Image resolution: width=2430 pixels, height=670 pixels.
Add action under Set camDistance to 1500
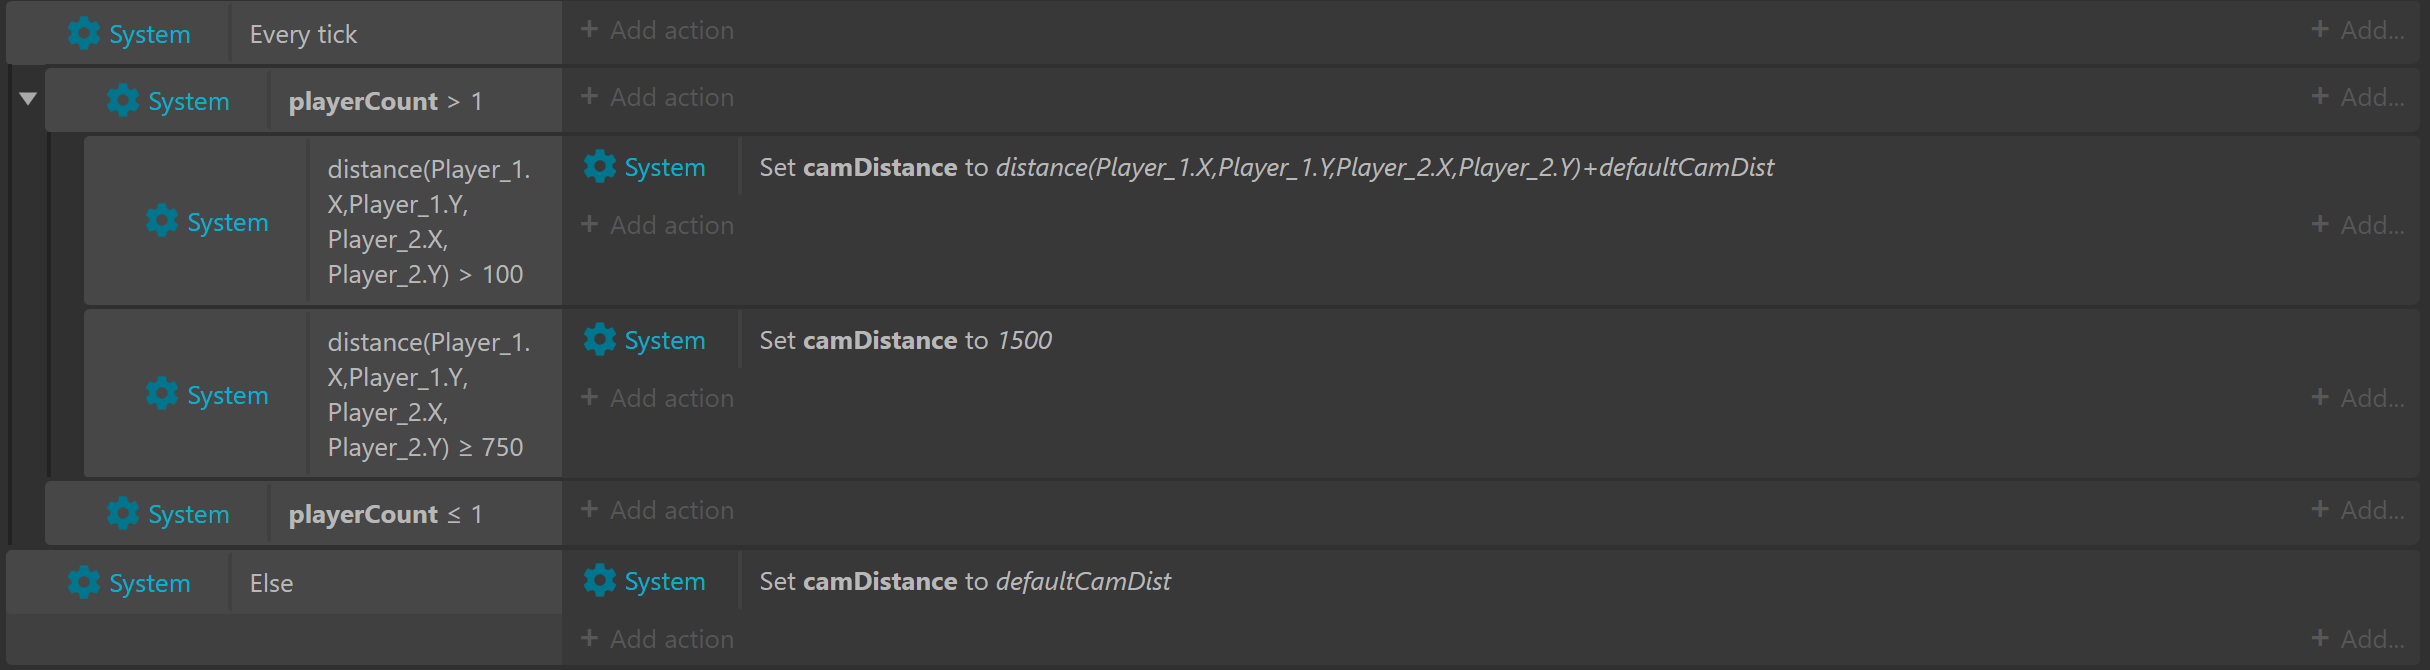(x=658, y=398)
